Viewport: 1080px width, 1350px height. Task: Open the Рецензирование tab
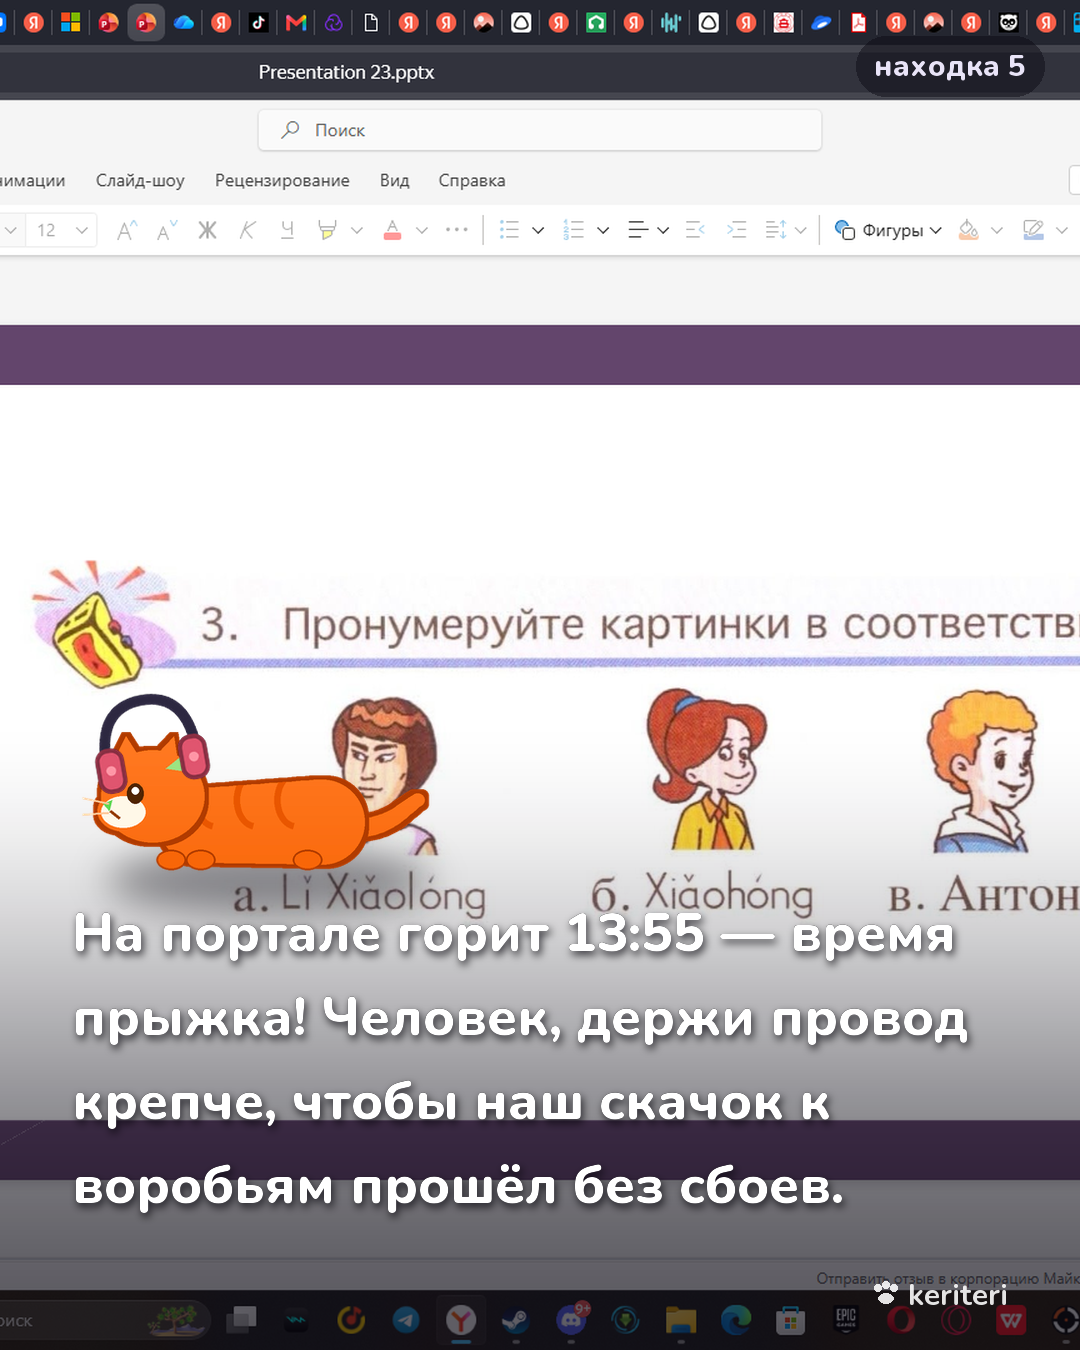282,181
